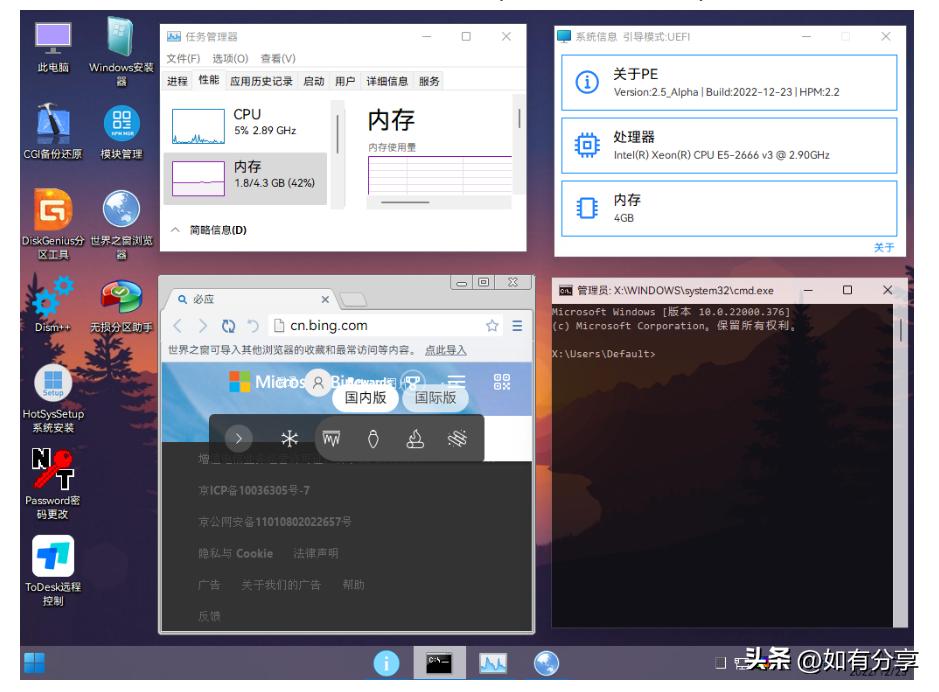Click the browser forward arrow
The width and height of the screenshot is (939, 692).
[202, 326]
